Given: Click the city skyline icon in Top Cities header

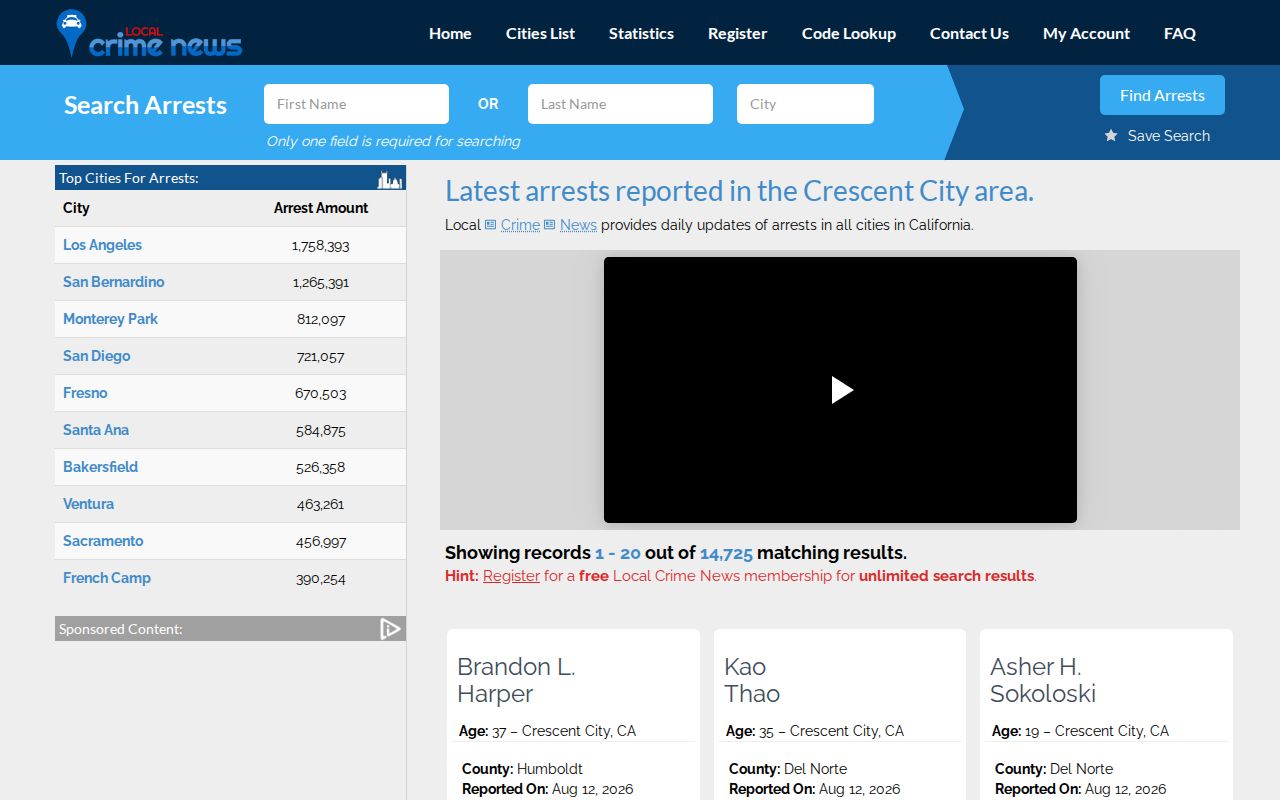Looking at the screenshot, I should (389, 179).
